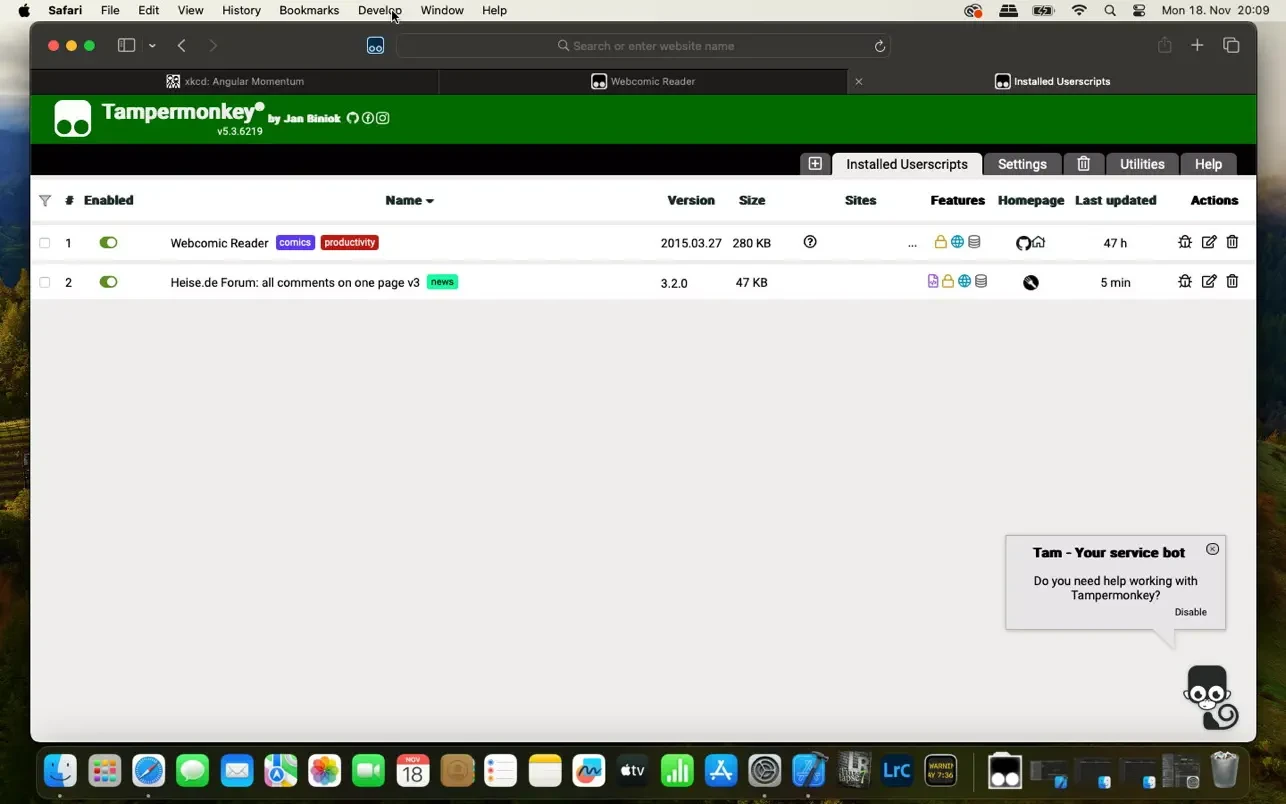This screenshot has height=804, width=1286.
Task: Open the trash tab with deleted scripts
Action: click(1083, 164)
